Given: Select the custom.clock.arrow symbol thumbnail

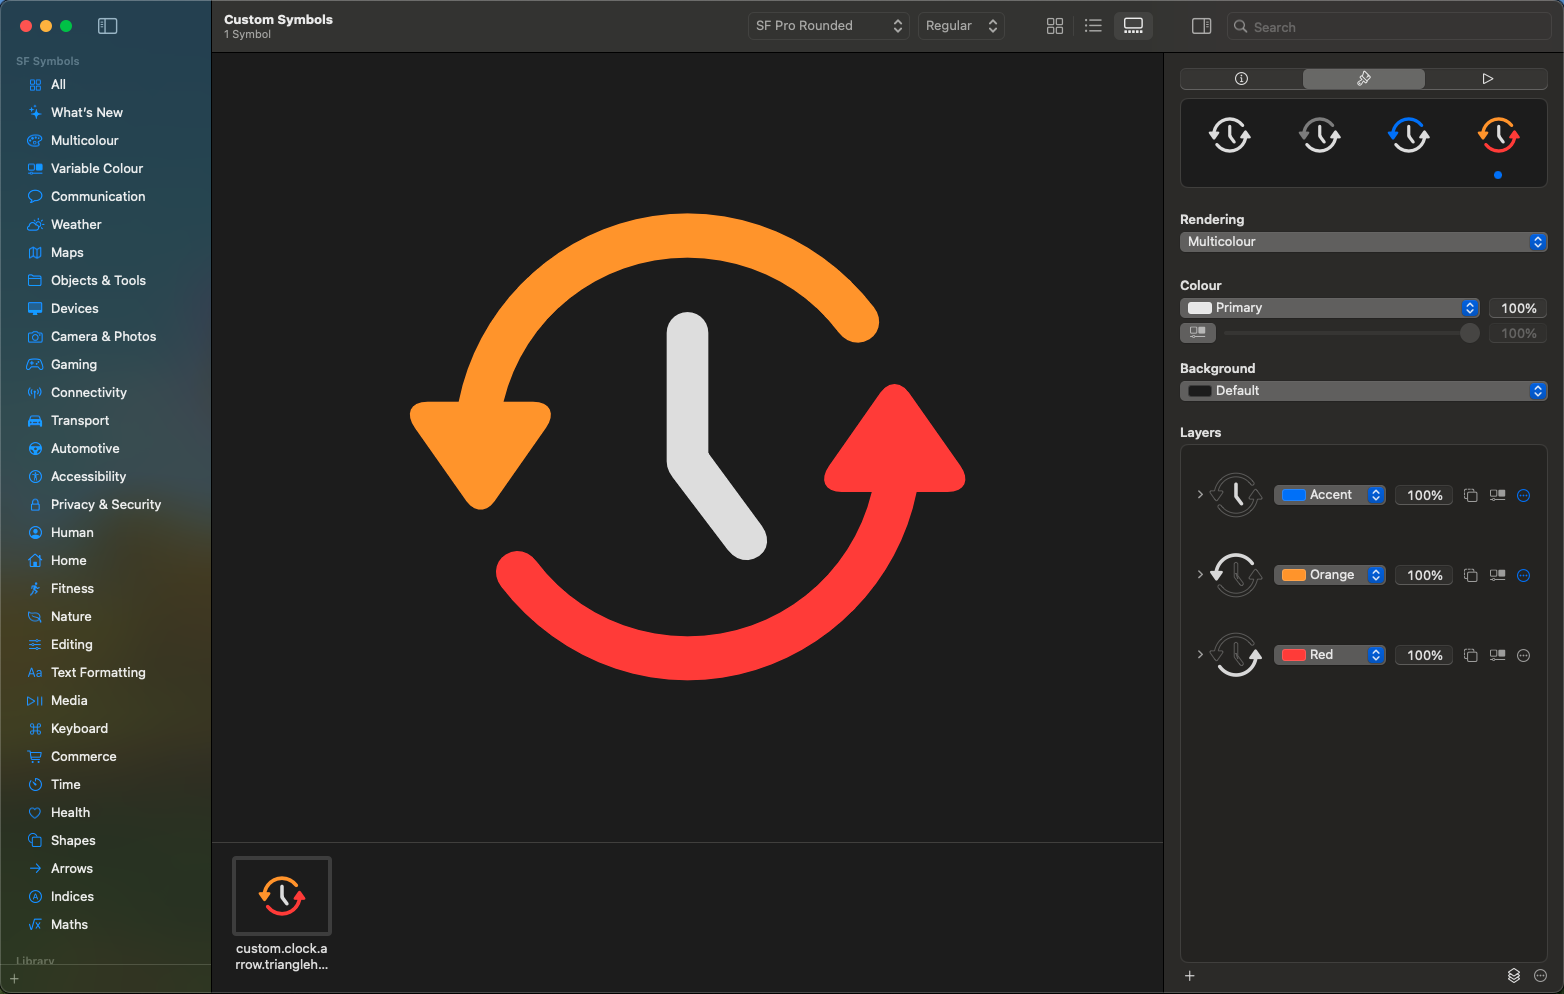Looking at the screenshot, I should pyautogui.click(x=282, y=896).
